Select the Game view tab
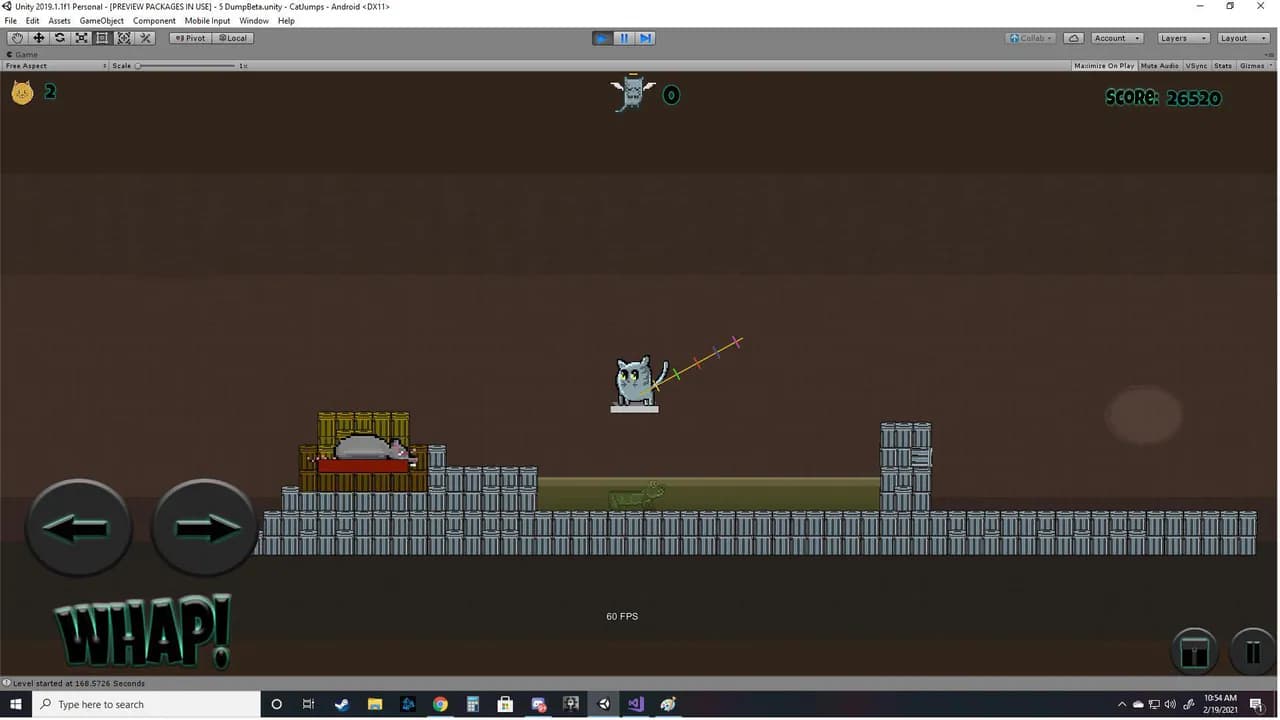 pos(23,54)
